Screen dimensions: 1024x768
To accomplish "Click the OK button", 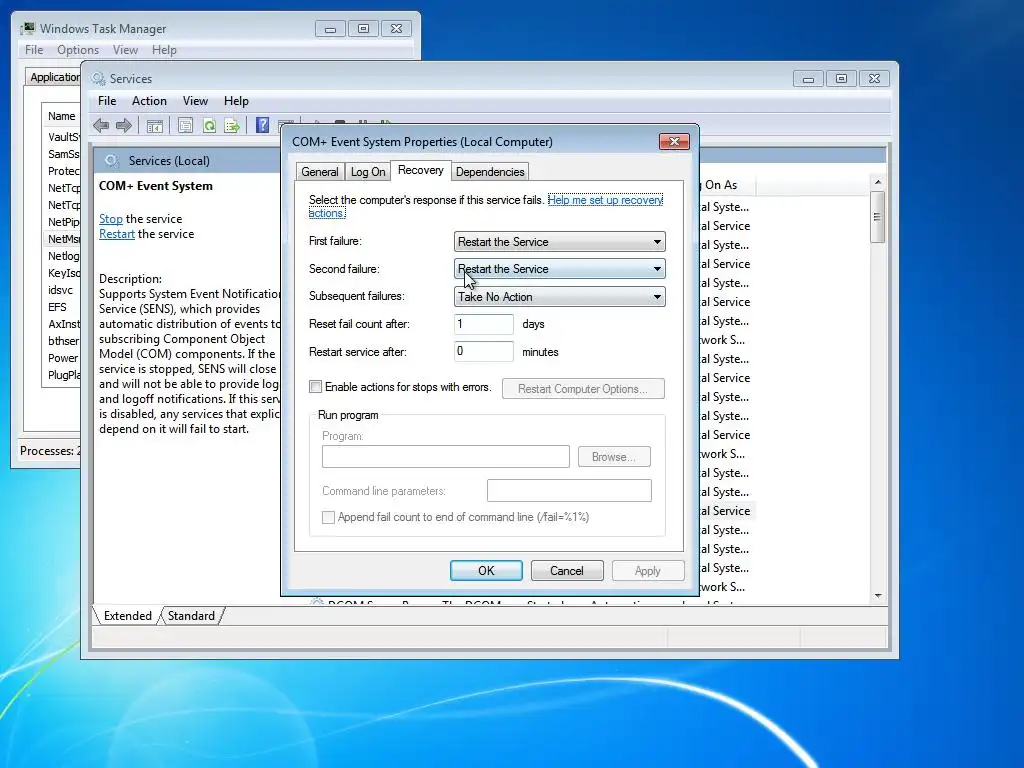I will point(486,571).
